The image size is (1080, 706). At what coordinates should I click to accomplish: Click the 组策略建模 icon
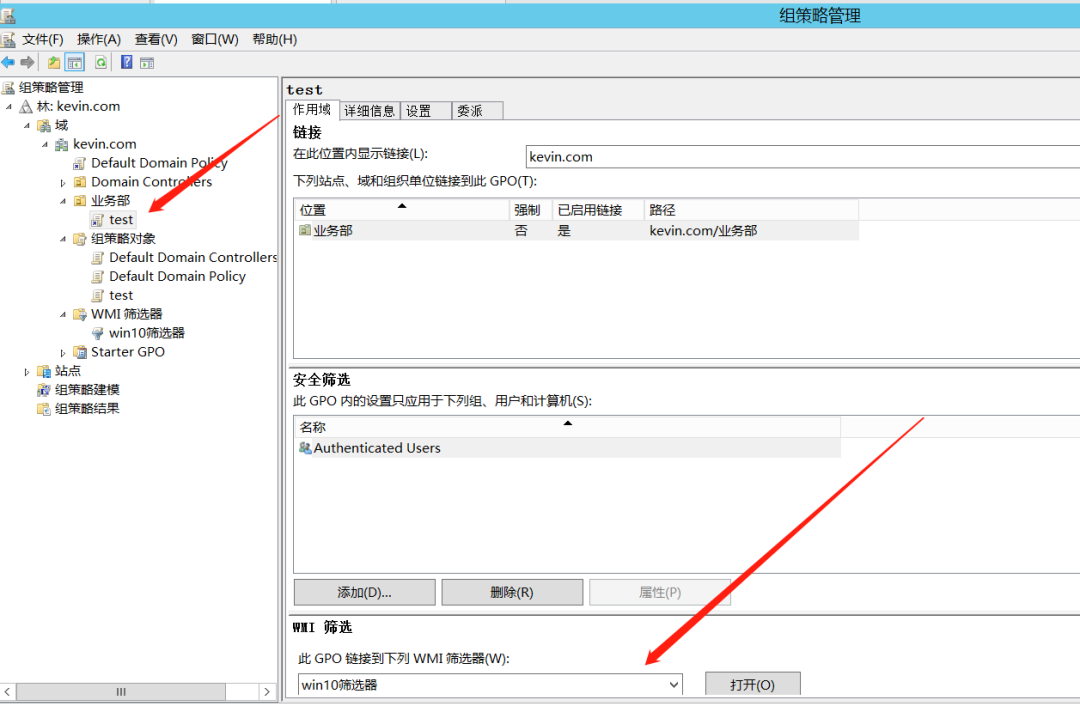44,390
